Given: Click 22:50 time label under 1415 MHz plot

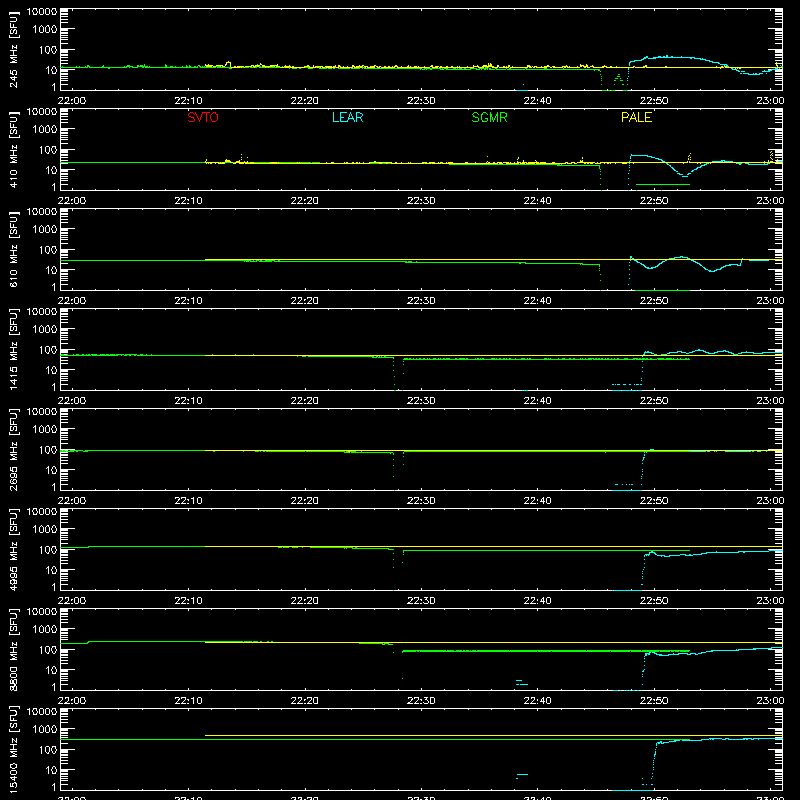Looking at the screenshot, I should (654, 401).
